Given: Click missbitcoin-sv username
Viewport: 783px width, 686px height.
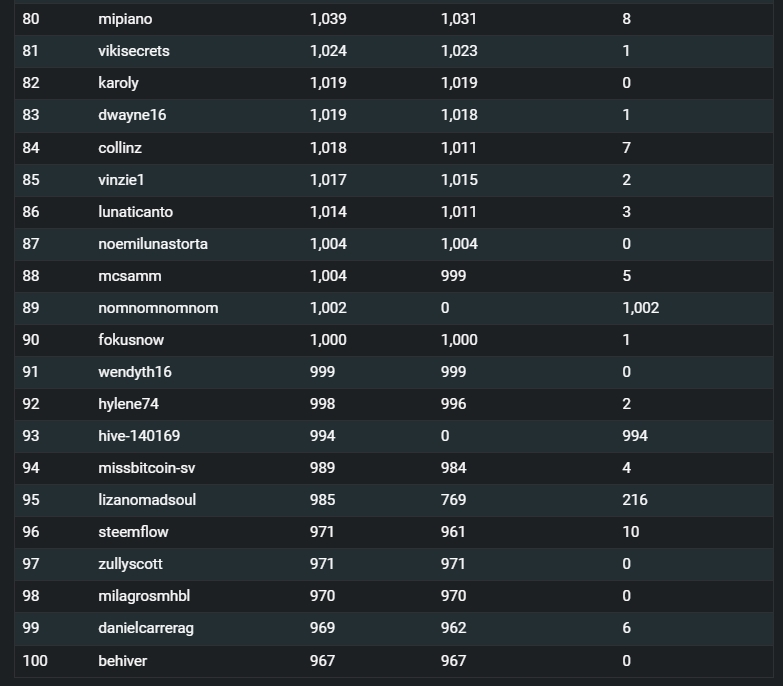Looking at the screenshot, I should (147, 468).
